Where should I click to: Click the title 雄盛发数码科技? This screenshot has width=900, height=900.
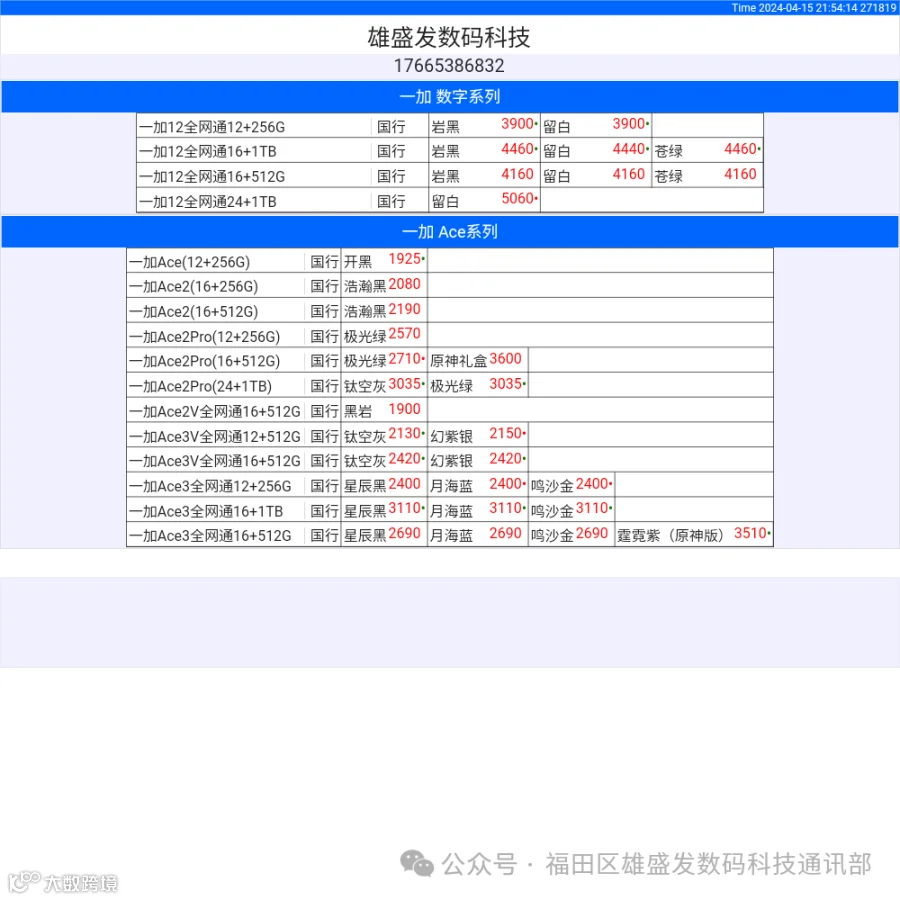449,37
